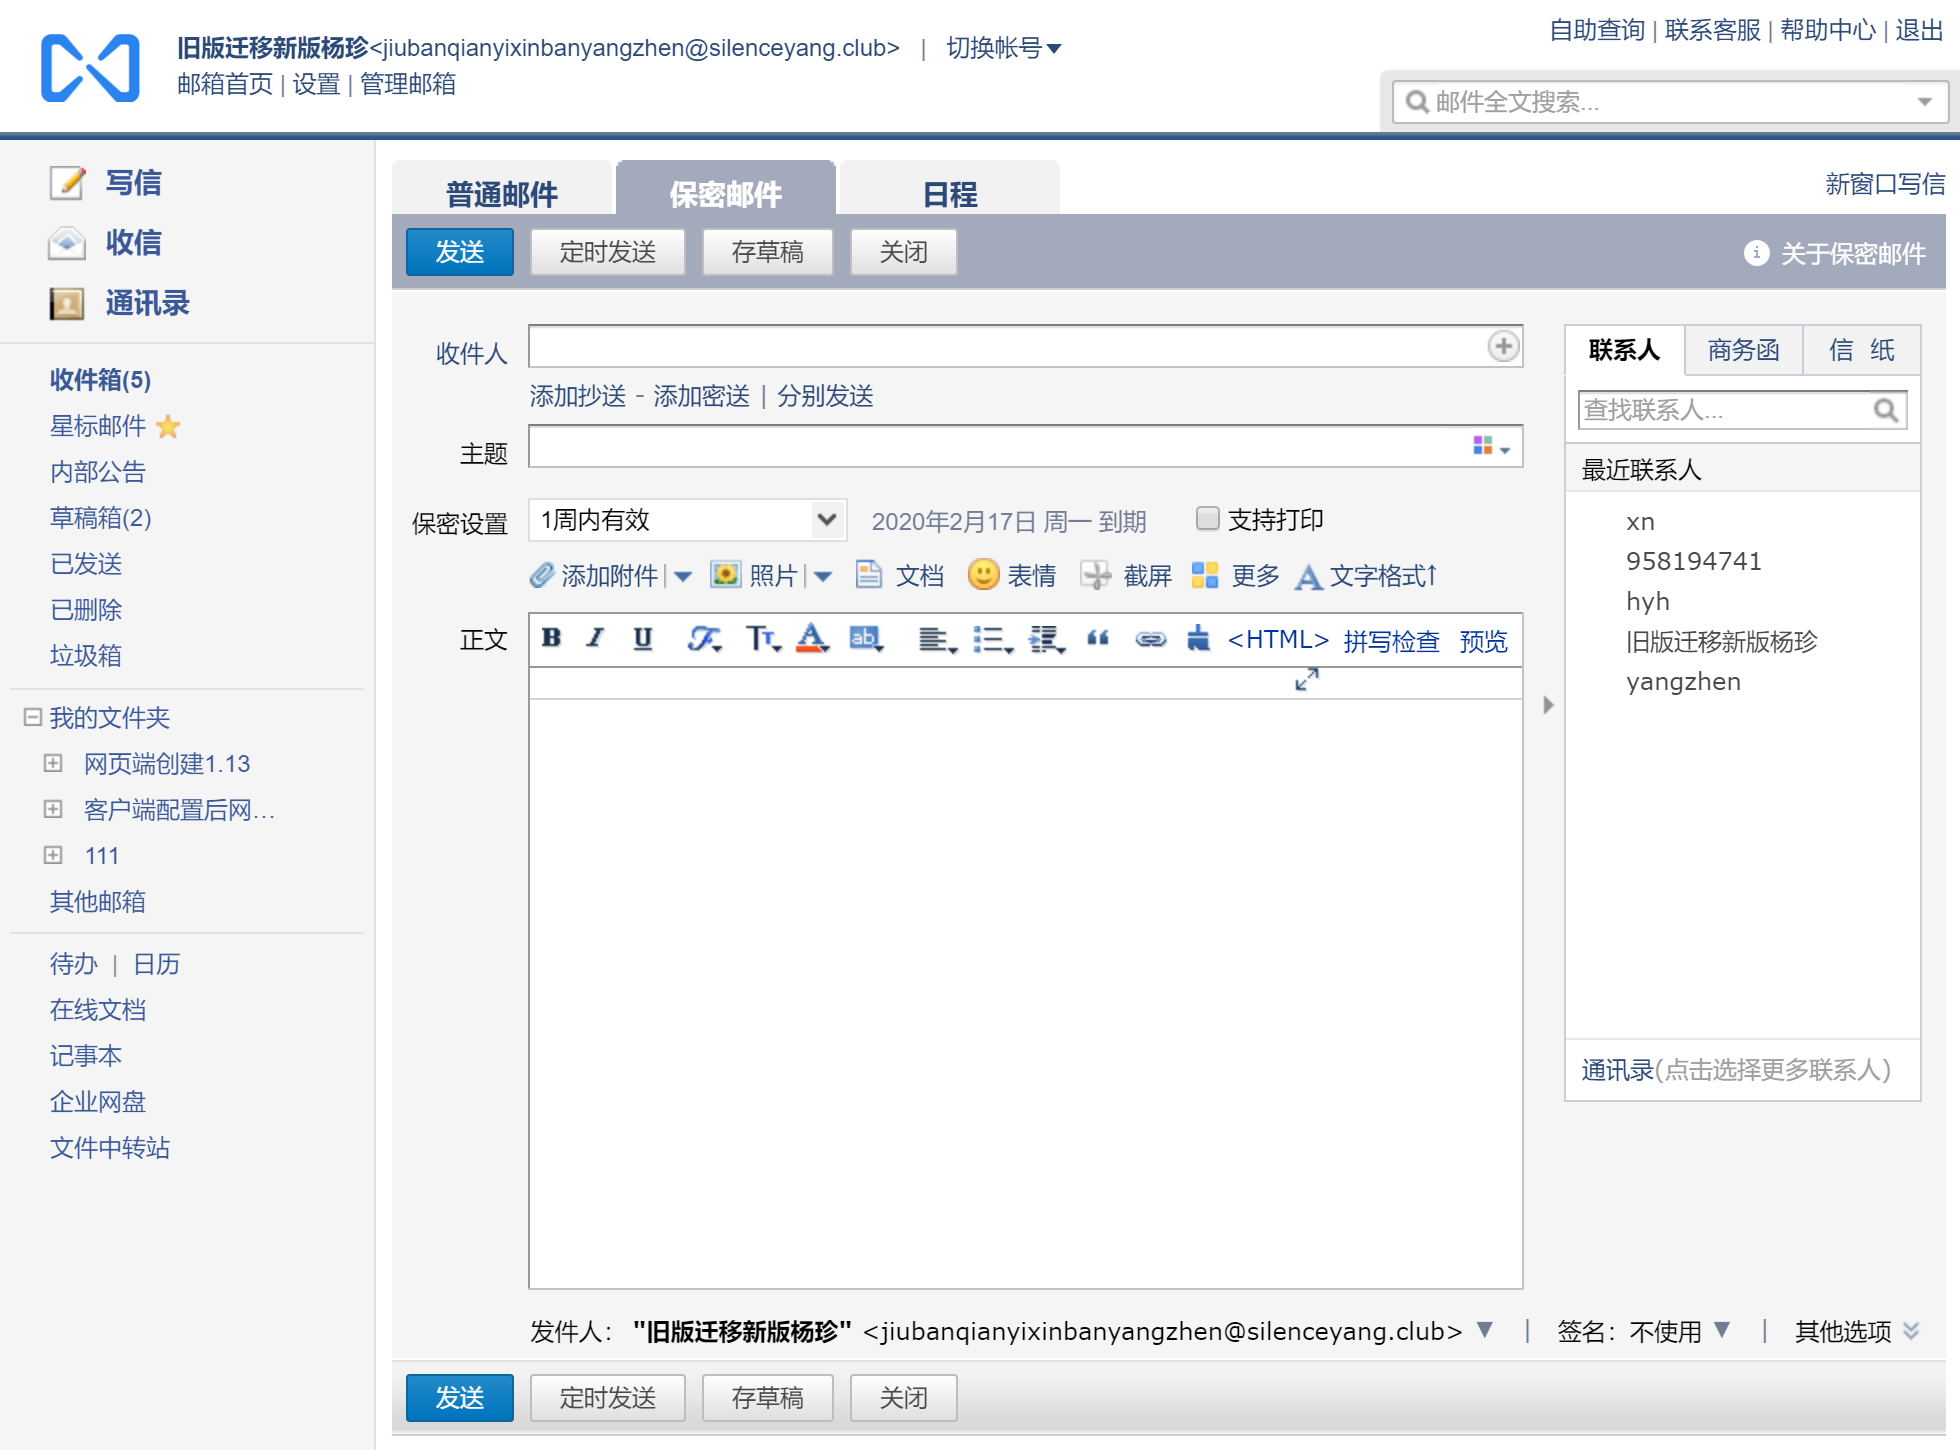Apply italic formatting in editor toolbar
Image resolution: width=1960 pixels, height=1450 pixels.
click(x=596, y=638)
